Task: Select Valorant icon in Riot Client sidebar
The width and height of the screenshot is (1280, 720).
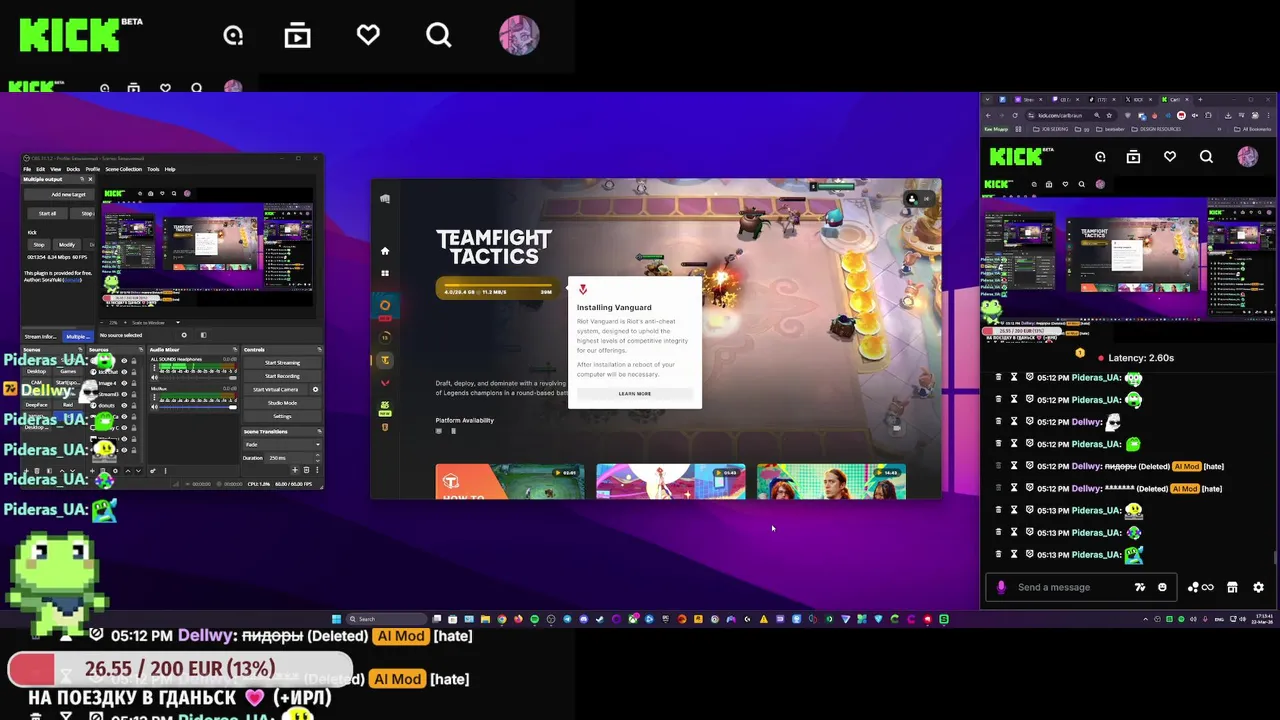Action: point(385,383)
